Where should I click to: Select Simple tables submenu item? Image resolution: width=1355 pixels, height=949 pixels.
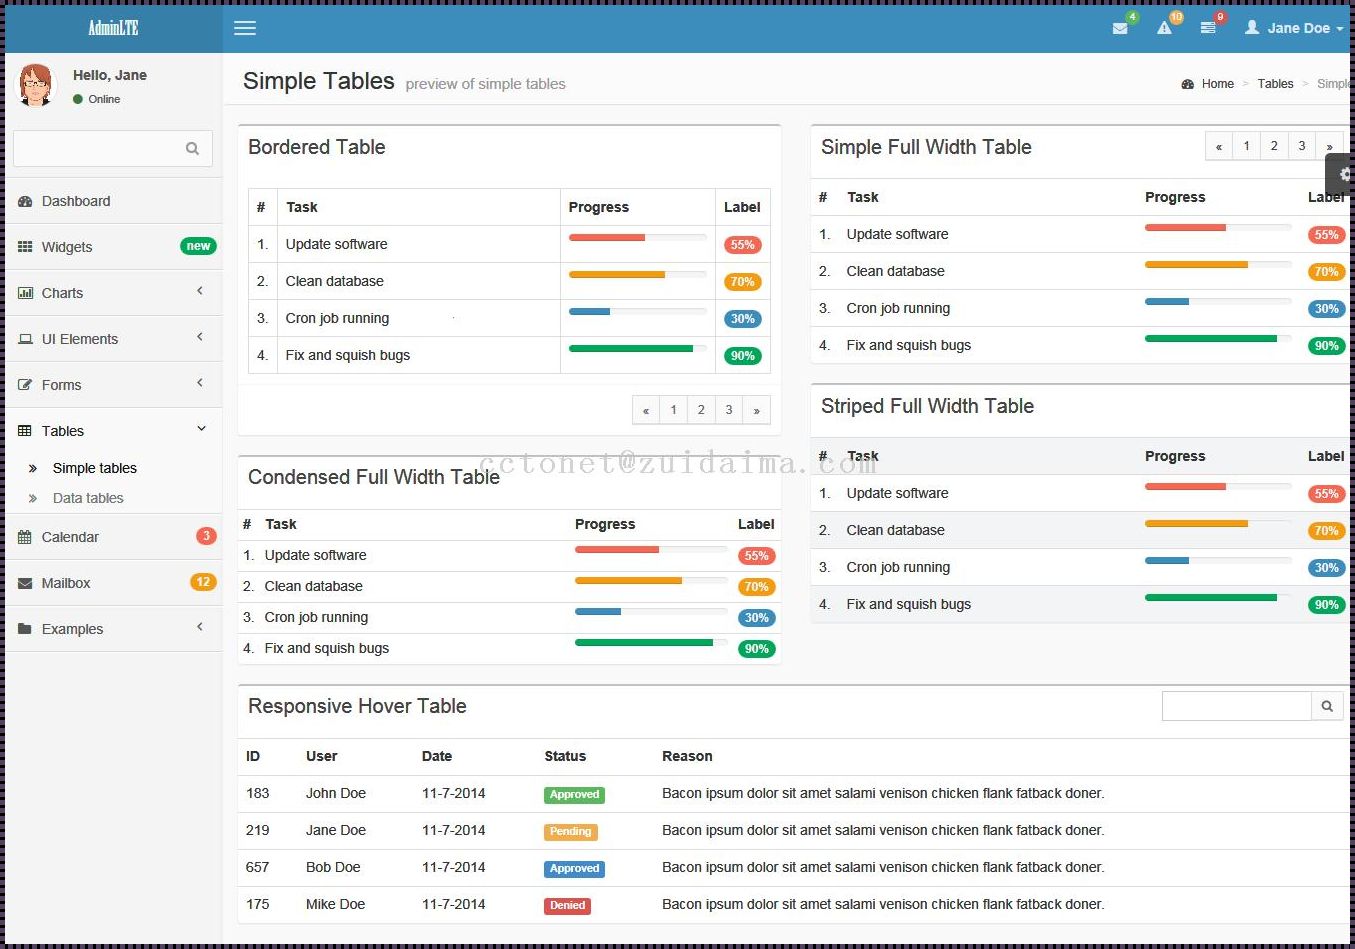[95, 468]
